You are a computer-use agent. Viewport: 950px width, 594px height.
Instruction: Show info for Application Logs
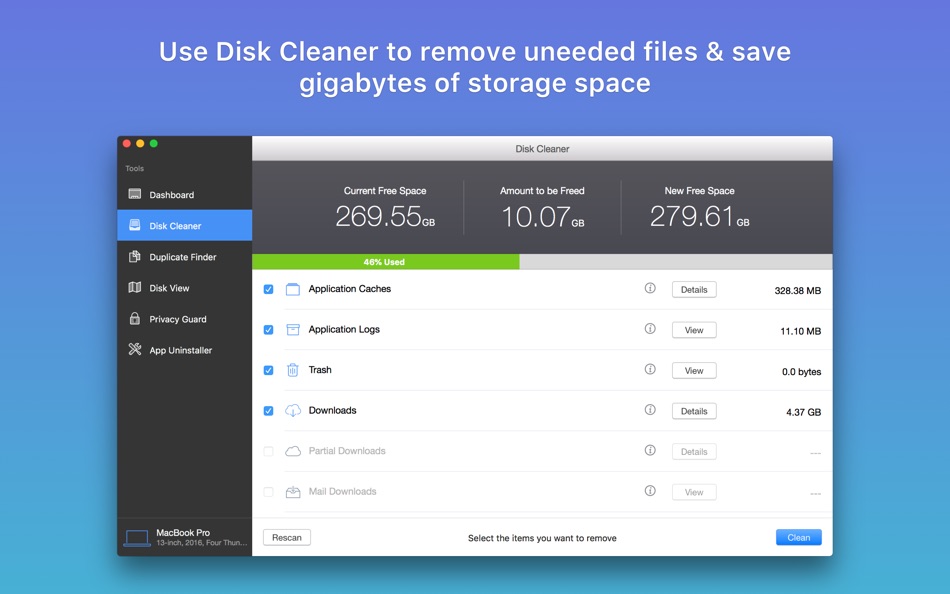click(x=650, y=329)
